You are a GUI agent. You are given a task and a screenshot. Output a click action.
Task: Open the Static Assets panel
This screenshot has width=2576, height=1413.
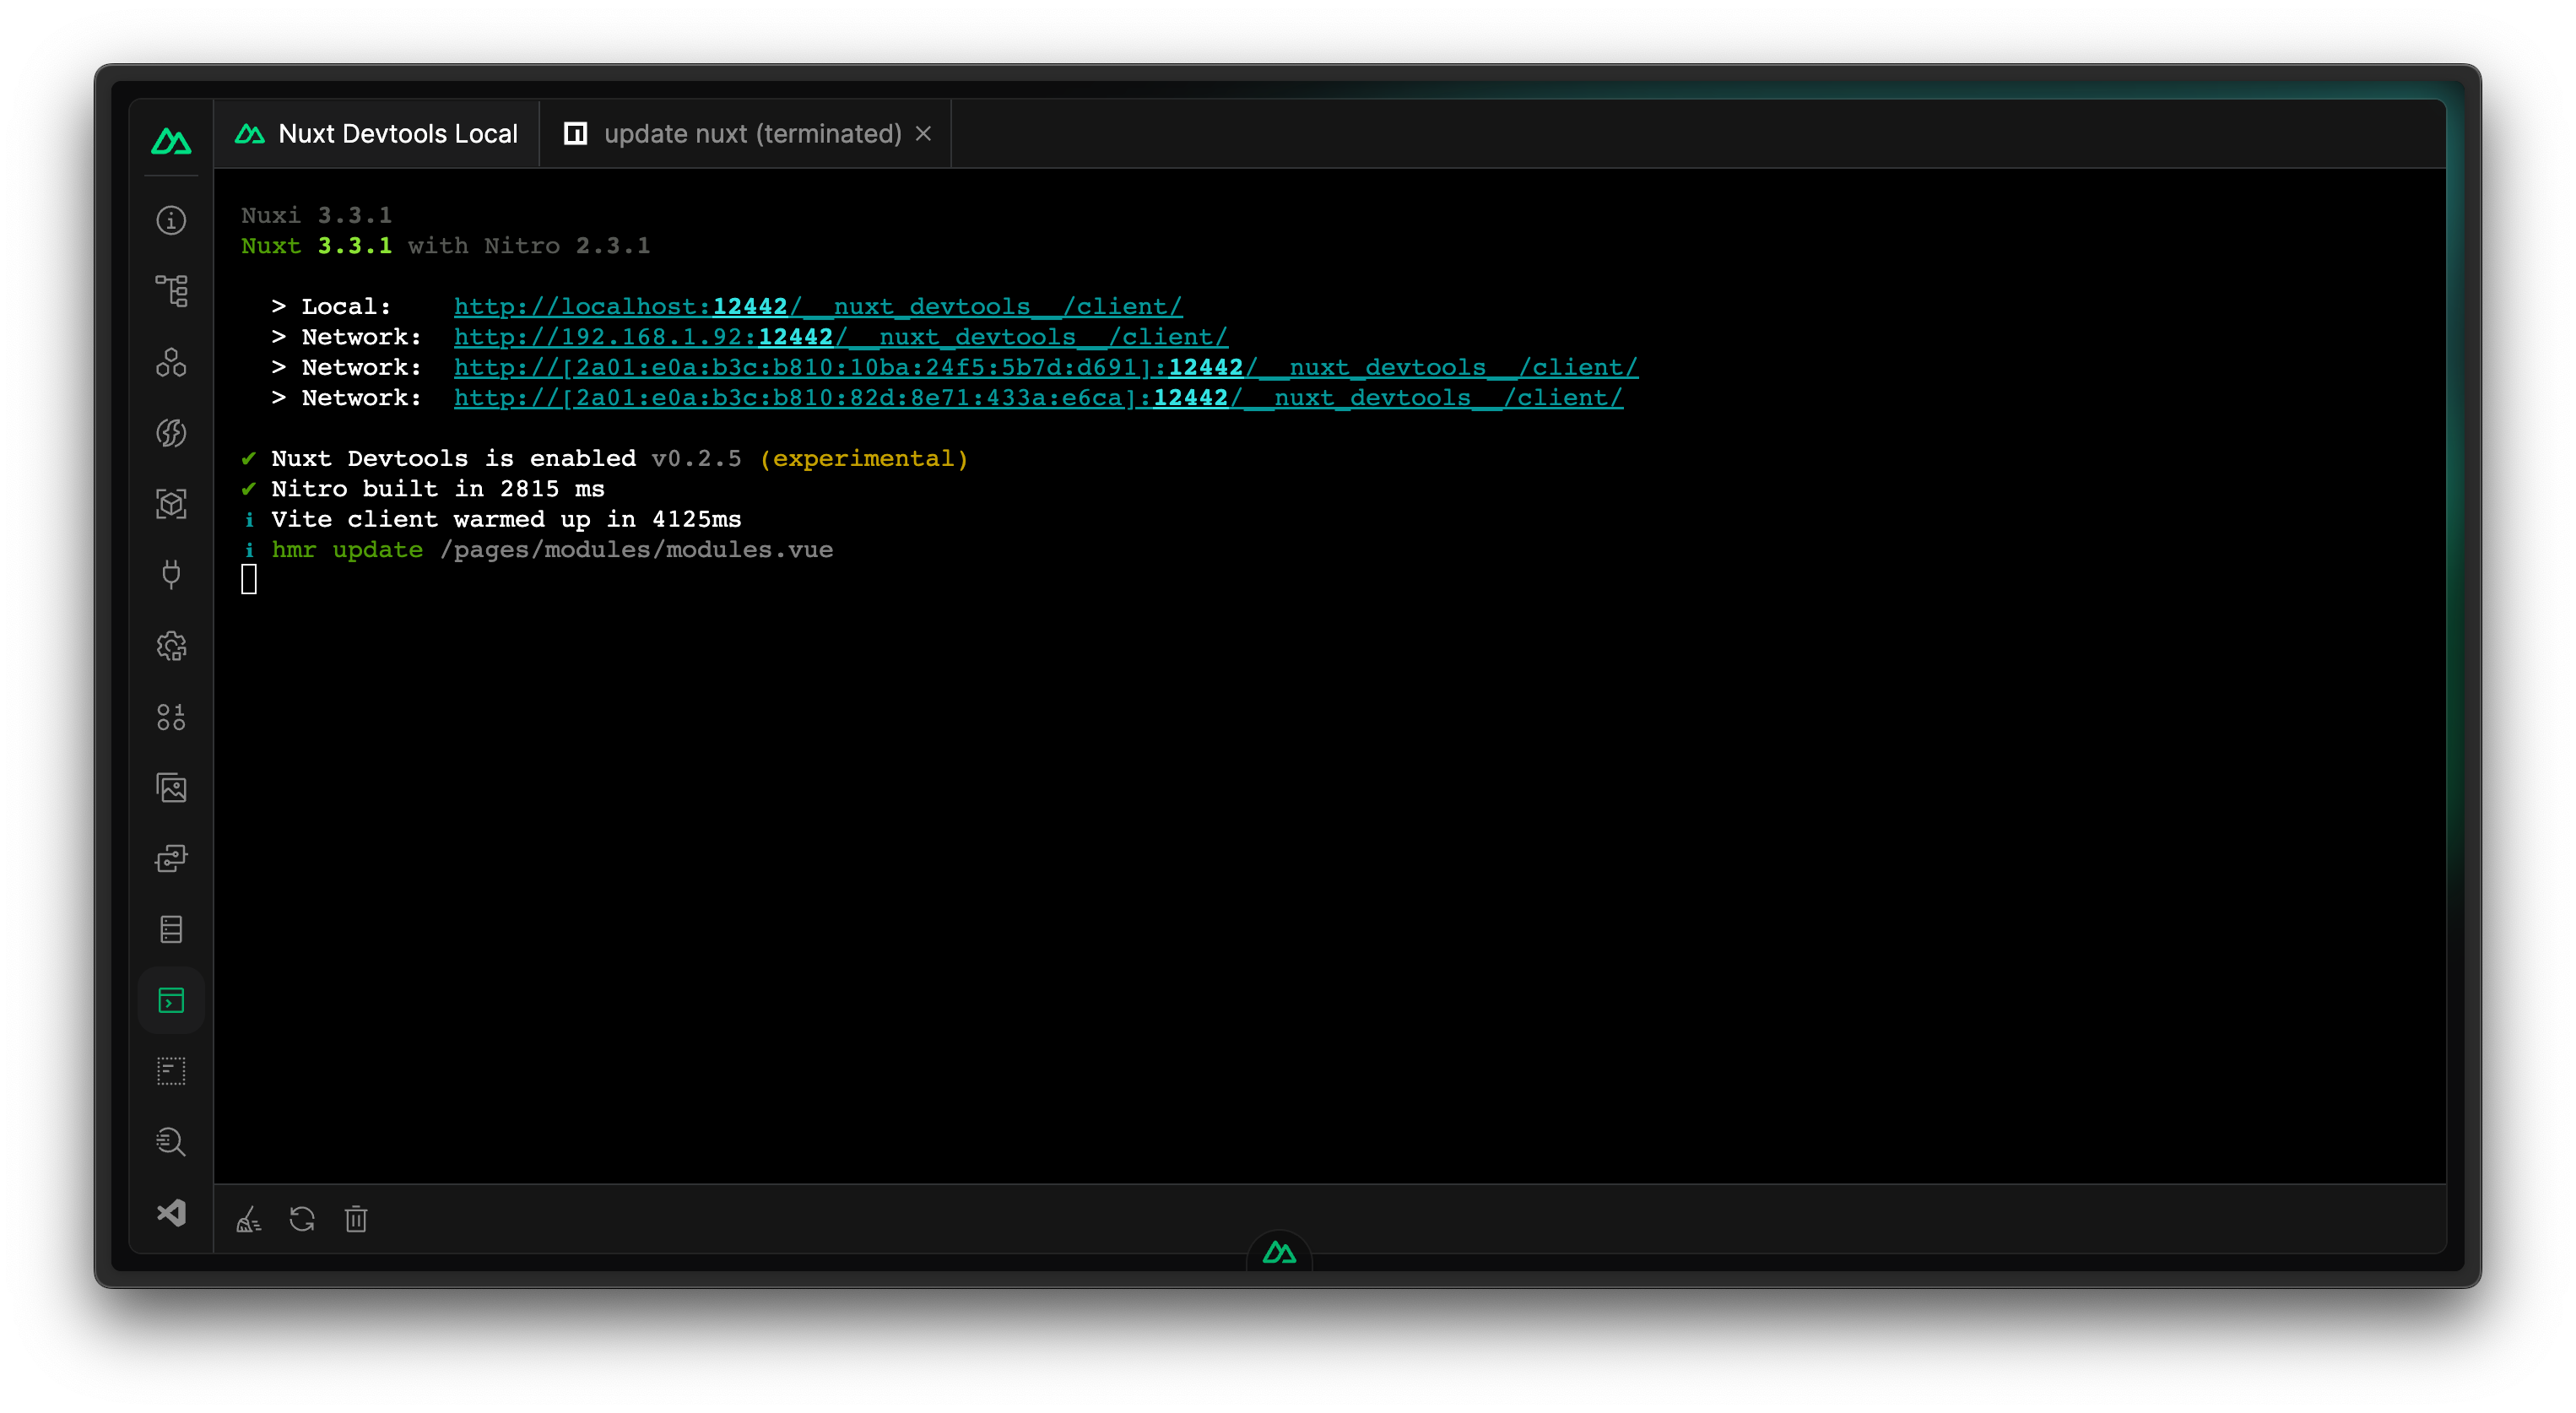coord(171,788)
